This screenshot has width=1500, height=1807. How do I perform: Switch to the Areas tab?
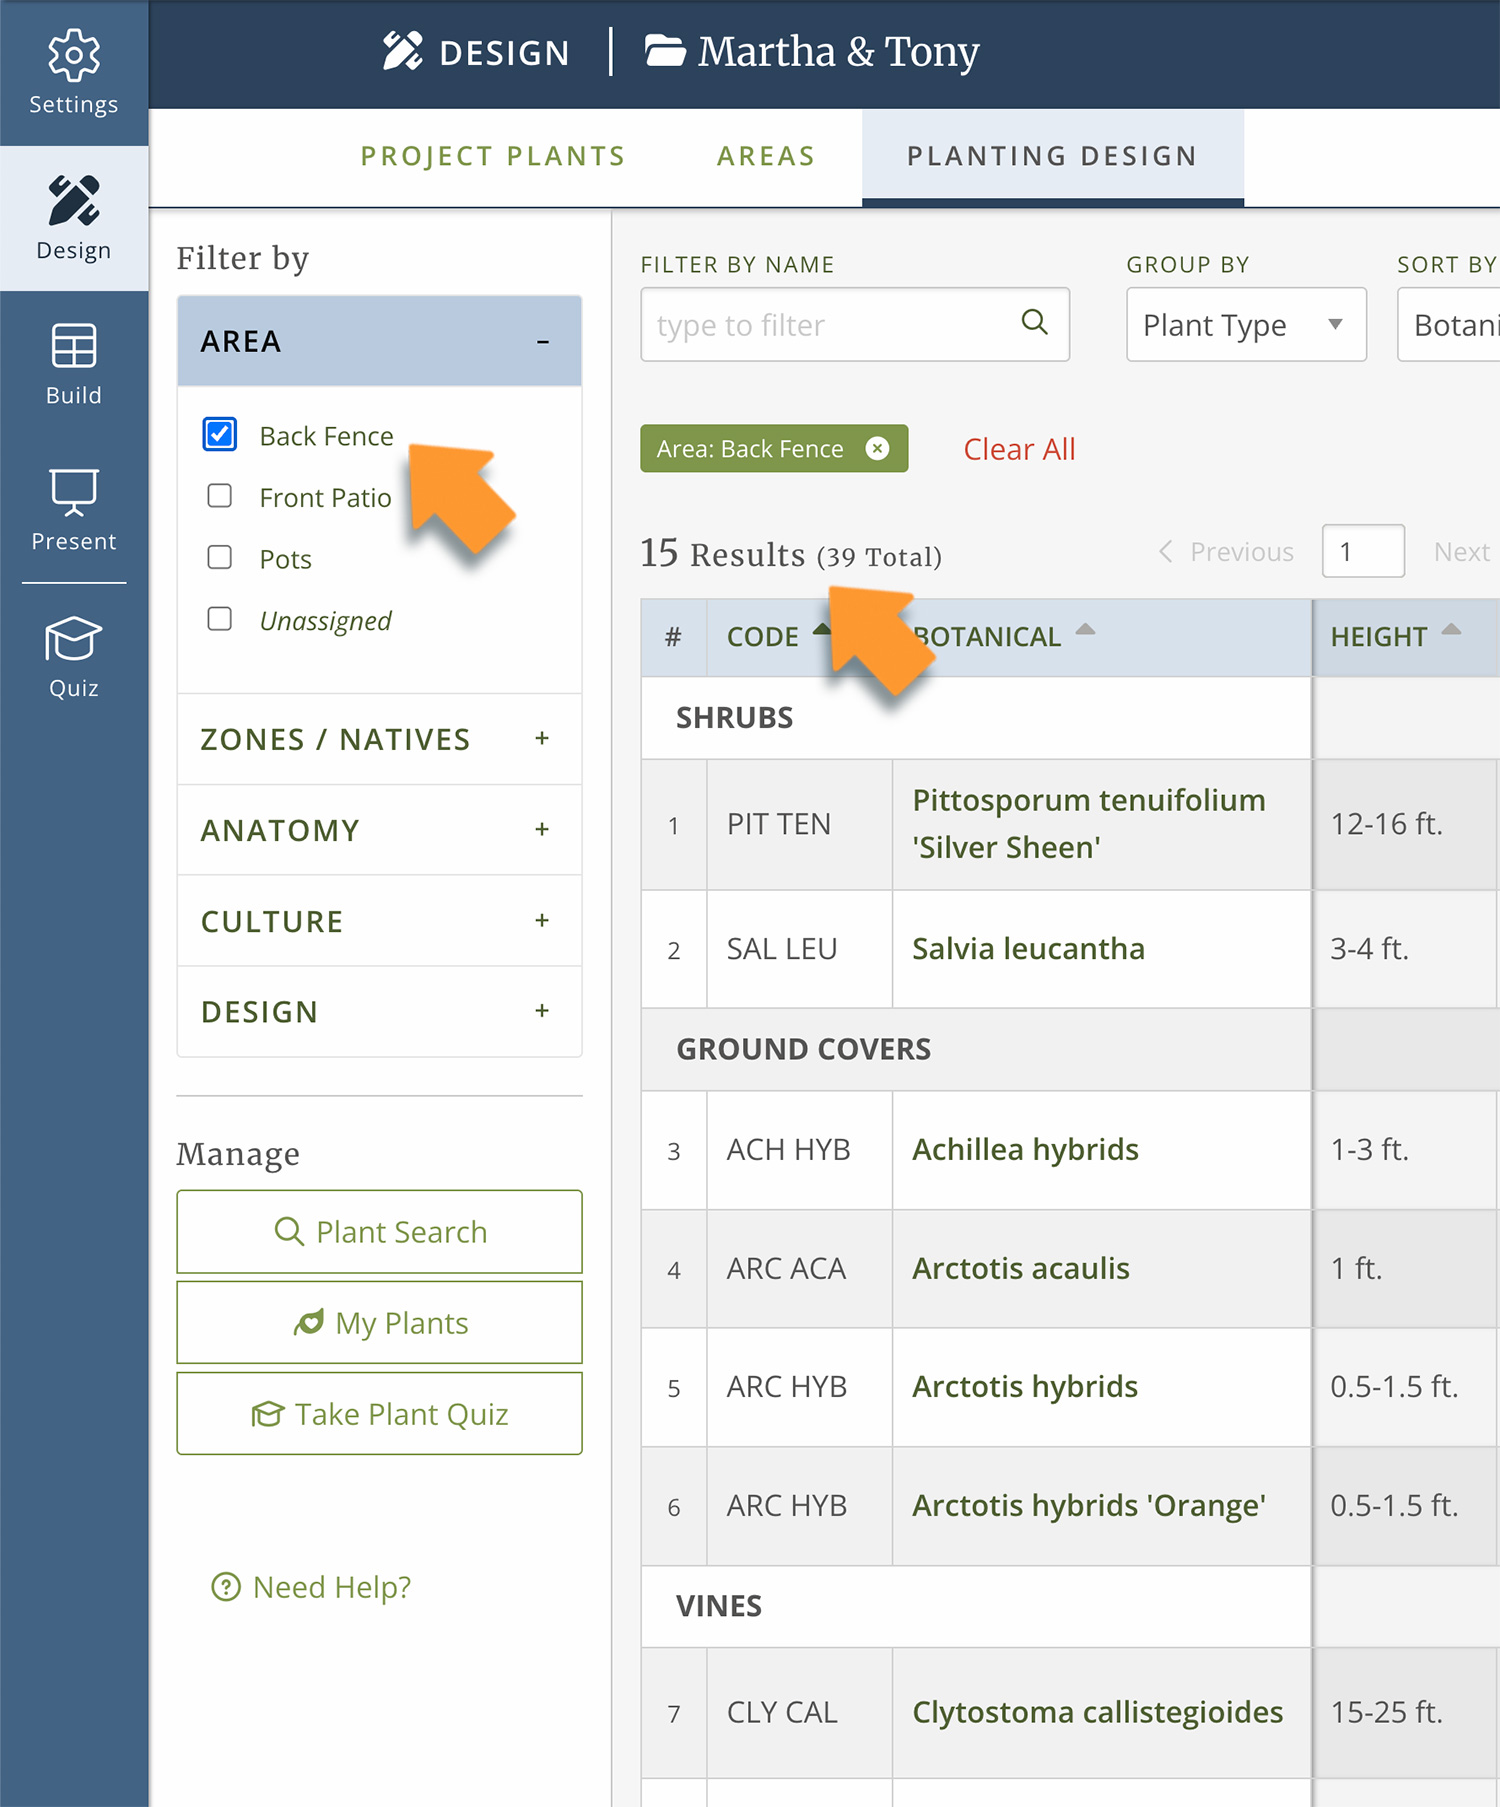766,156
